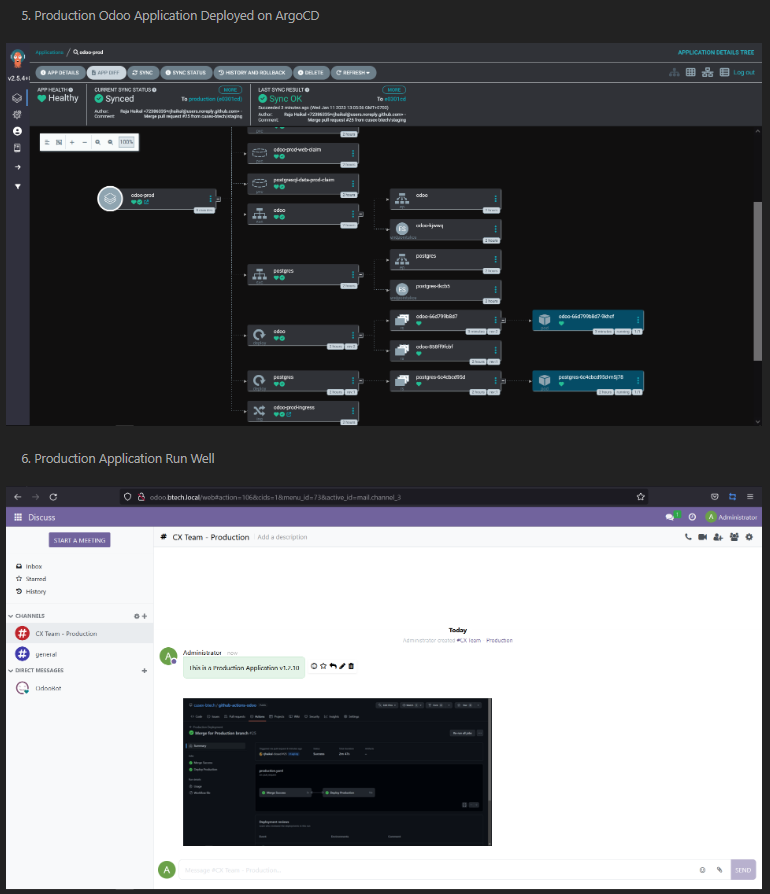Open channel settings gear icon

(x=749, y=537)
